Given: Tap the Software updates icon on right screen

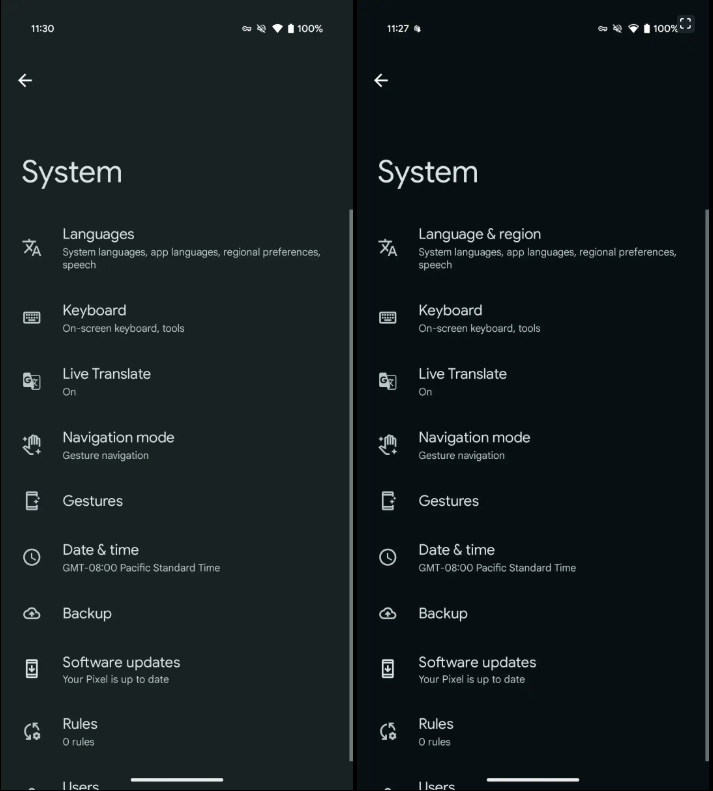Looking at the screenshot, I should (388, 669).
